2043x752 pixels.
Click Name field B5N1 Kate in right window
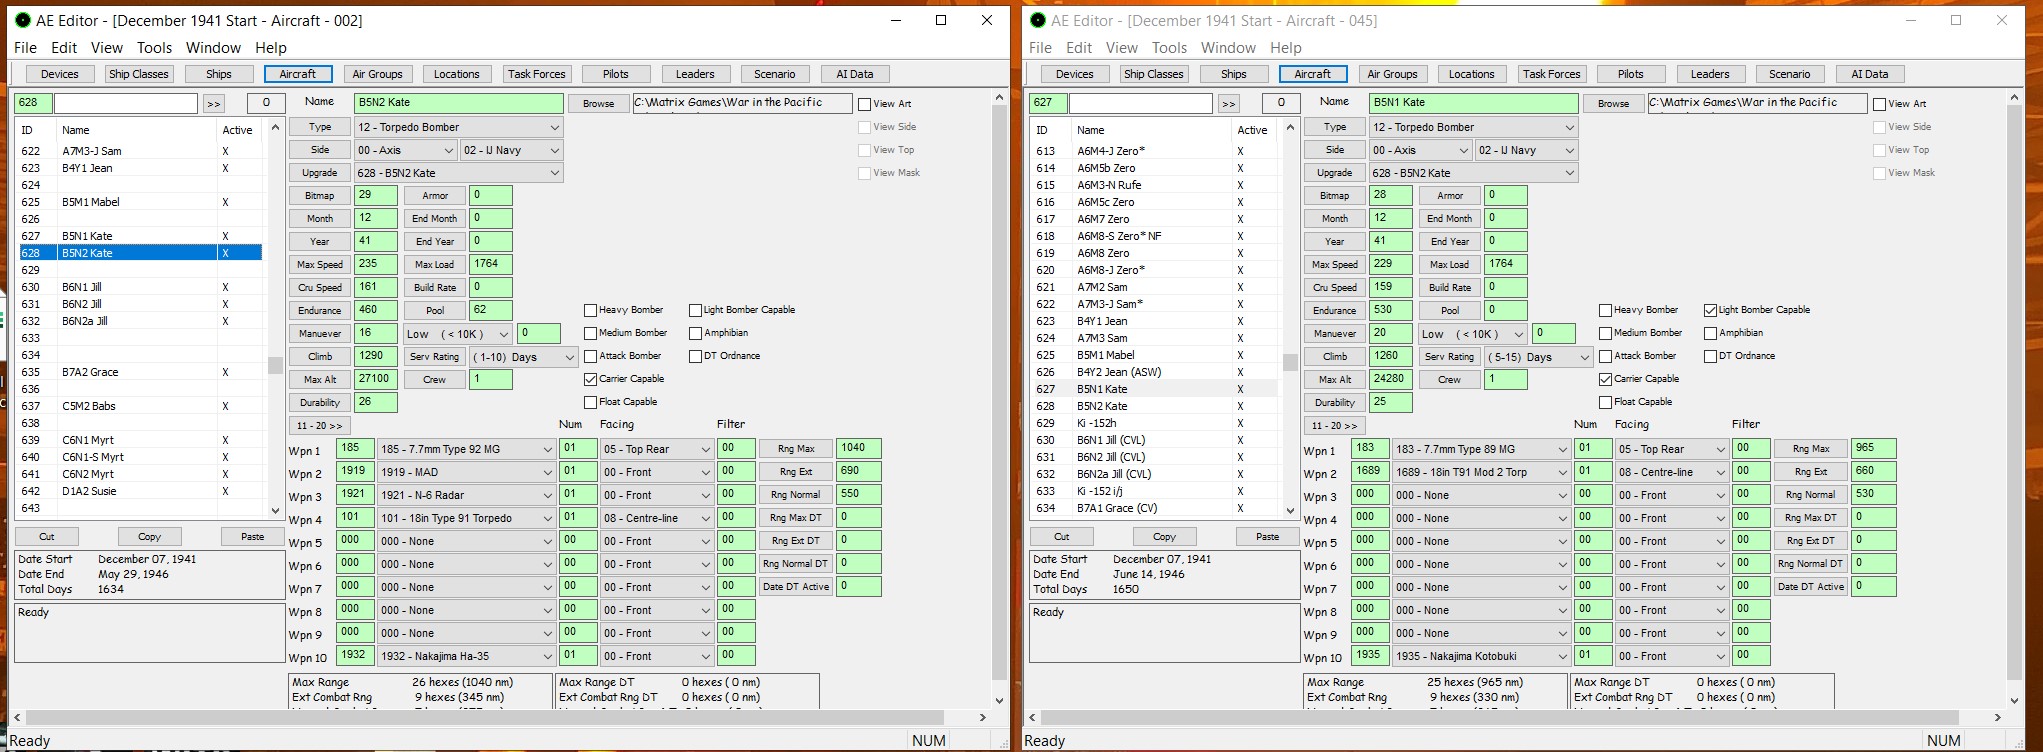pos(1474,103)
